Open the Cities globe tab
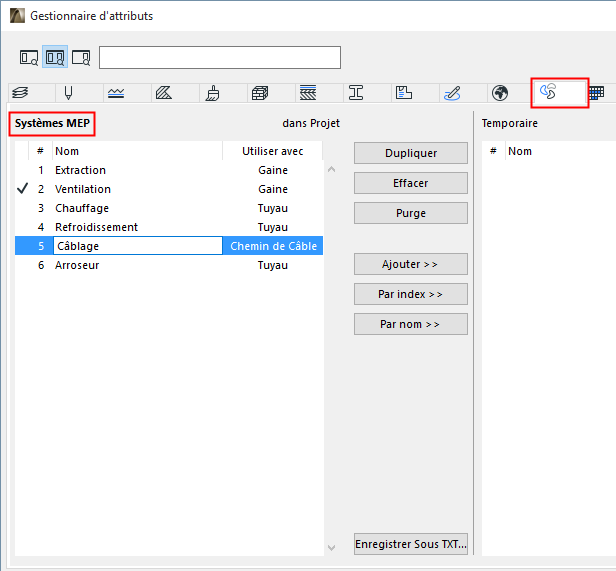This screenshot has height=571, width=616. pyautogui.click(x=500, y=93)
